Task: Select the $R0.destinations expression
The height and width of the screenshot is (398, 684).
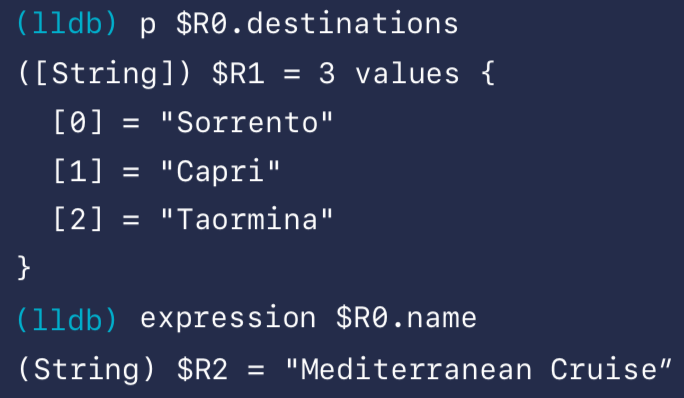Action: point(317,23)
